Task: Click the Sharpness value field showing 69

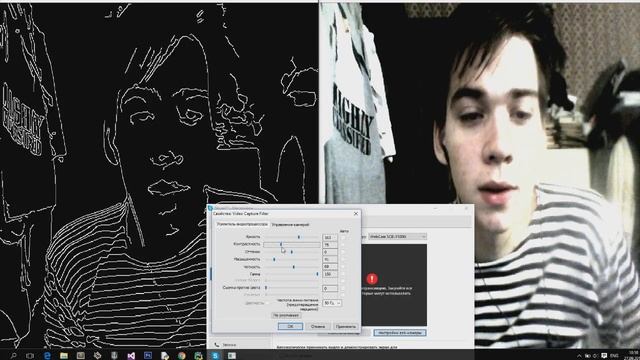Action: click(330, 267)
